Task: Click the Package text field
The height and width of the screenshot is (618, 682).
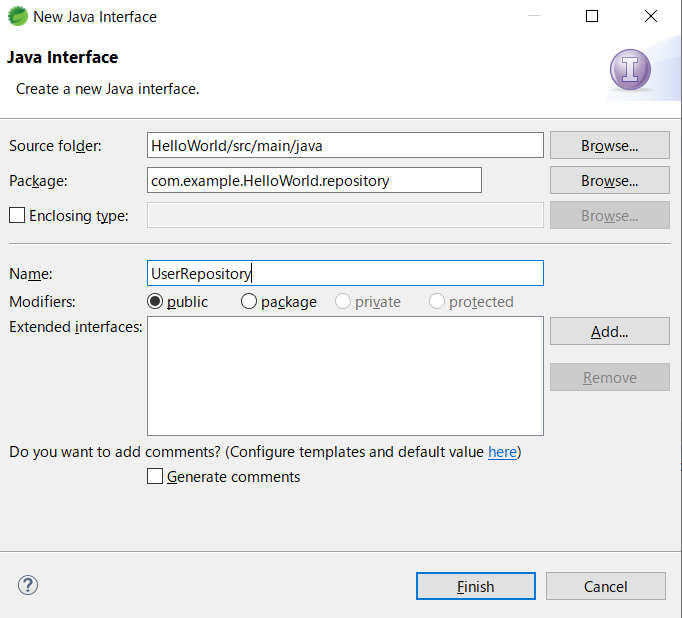Action: pyautogui.click(x=314, y=180)
